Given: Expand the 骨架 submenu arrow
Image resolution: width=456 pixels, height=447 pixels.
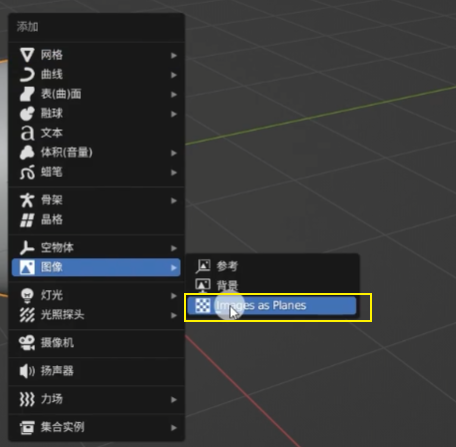Looking at the screenshot, I should pos(174,201).
